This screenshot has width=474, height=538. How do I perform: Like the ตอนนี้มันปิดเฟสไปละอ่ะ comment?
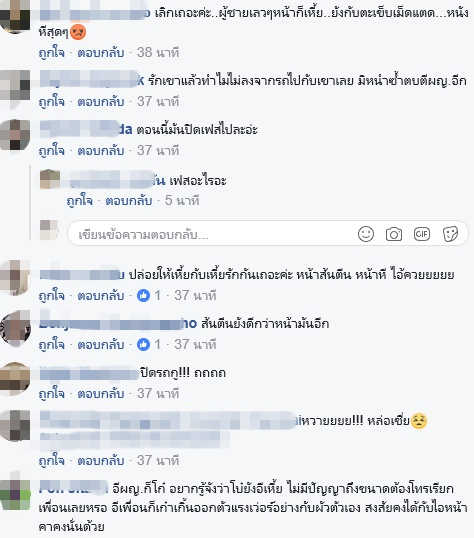[x=51, y=151]
